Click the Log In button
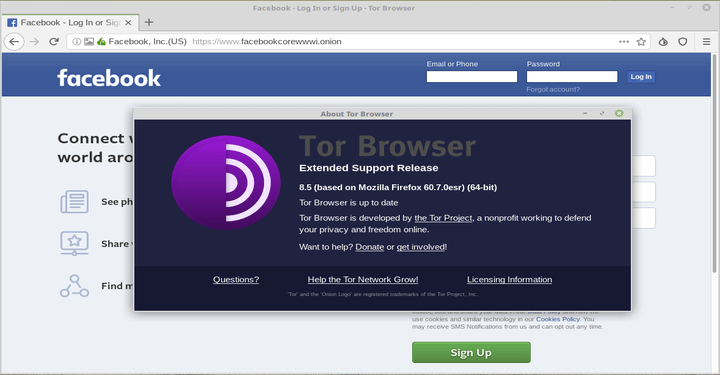This screenshot has width=720, height=375. [641, 77]
